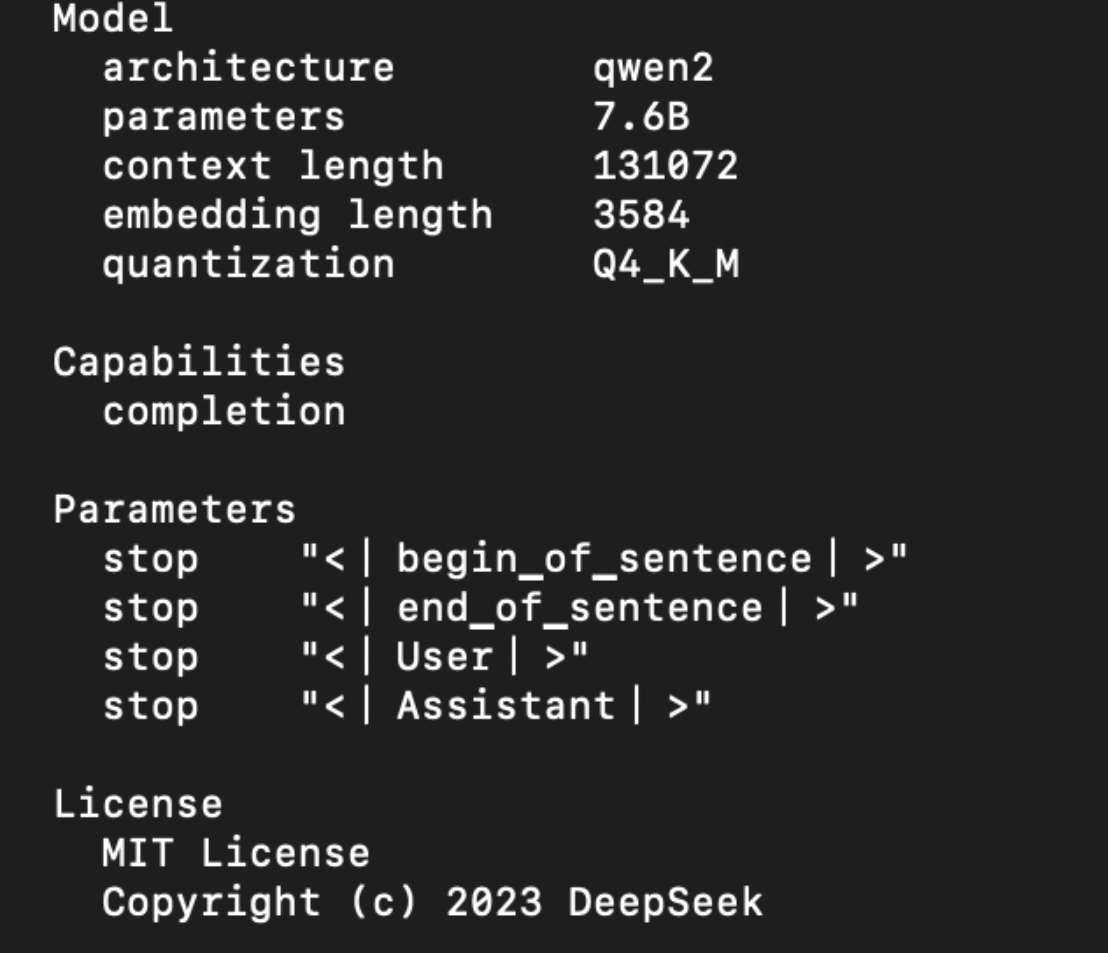Click the begin_of_sentence stop token
The width and height of the screenshot is (1108, 953).
click(x=603, y=559)
